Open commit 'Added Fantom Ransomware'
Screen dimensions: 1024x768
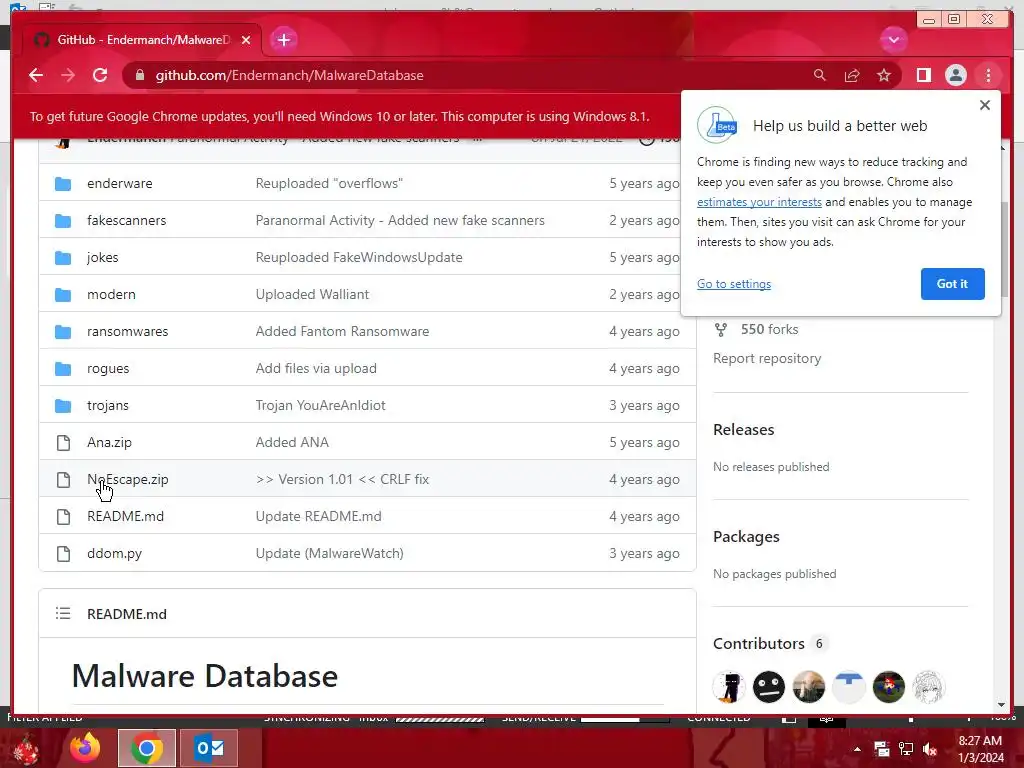(342, 331)
